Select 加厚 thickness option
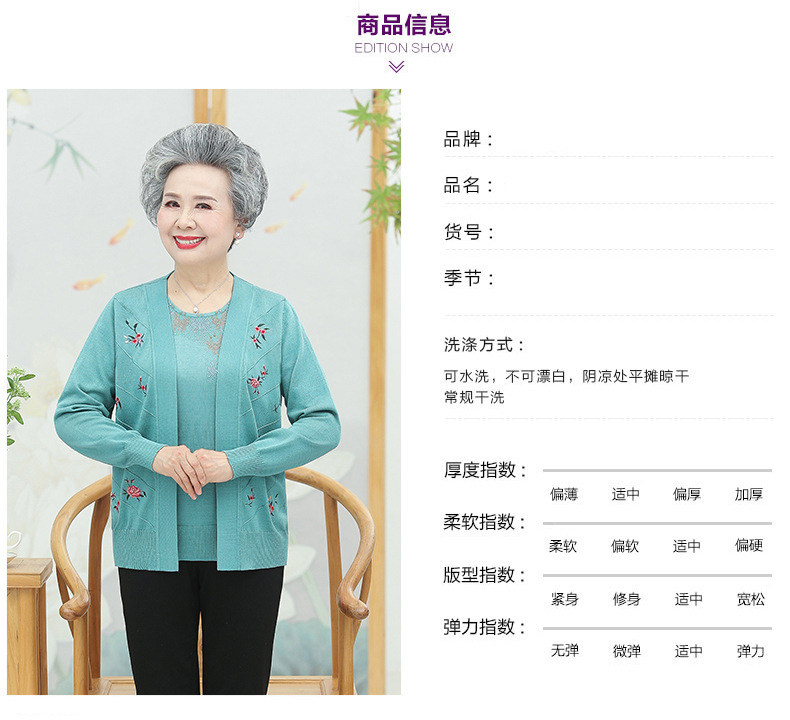The width and height of the screenshot is (790, 720). tap(749, 494)
